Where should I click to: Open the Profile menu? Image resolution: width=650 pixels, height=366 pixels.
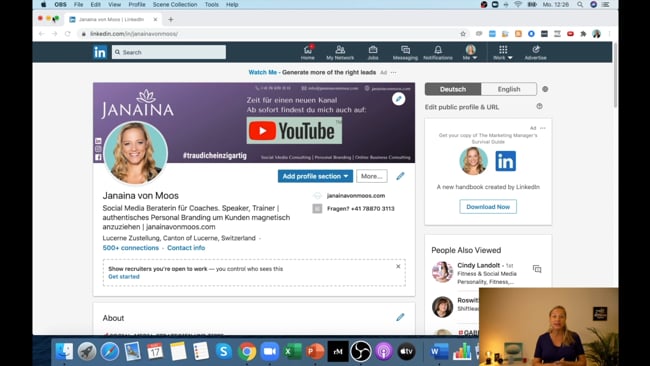(x=137, y=5)
